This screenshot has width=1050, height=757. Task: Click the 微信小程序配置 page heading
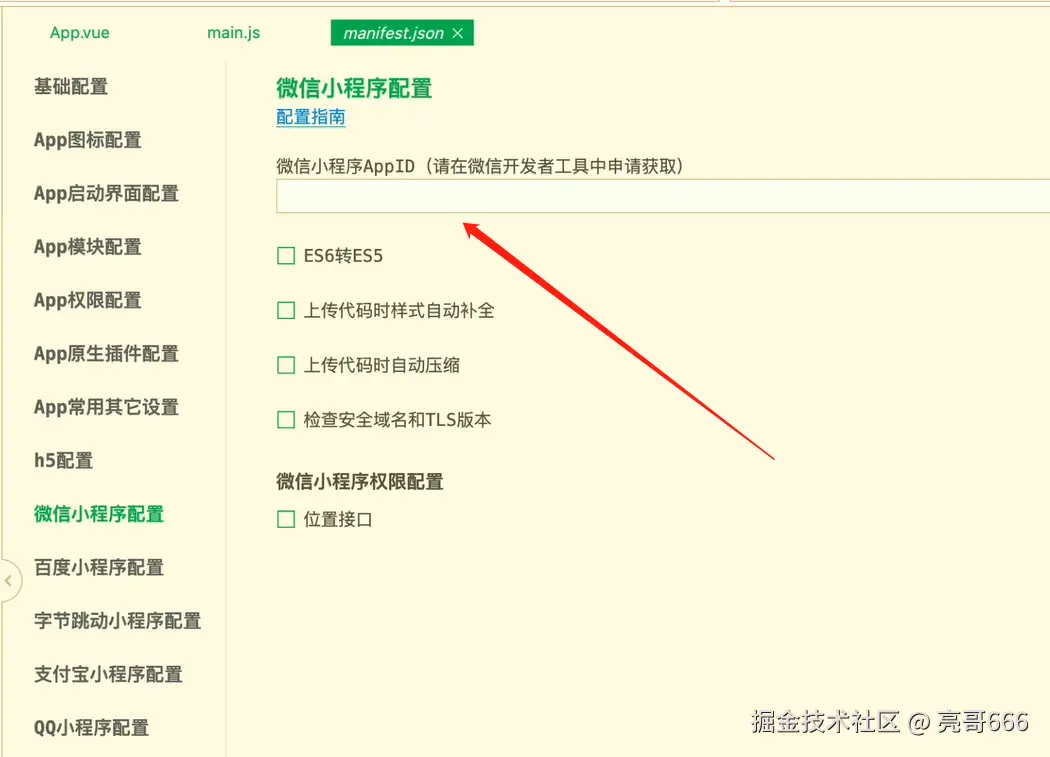tap(354, 88)
